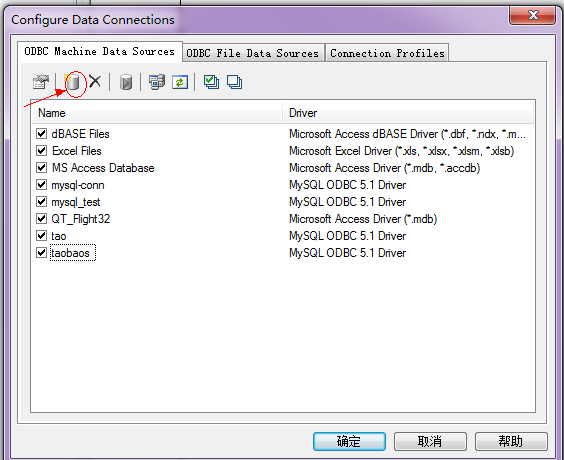Click the 确定 (OK) button
The image size is (564, 460).
[x=349, y=441]
